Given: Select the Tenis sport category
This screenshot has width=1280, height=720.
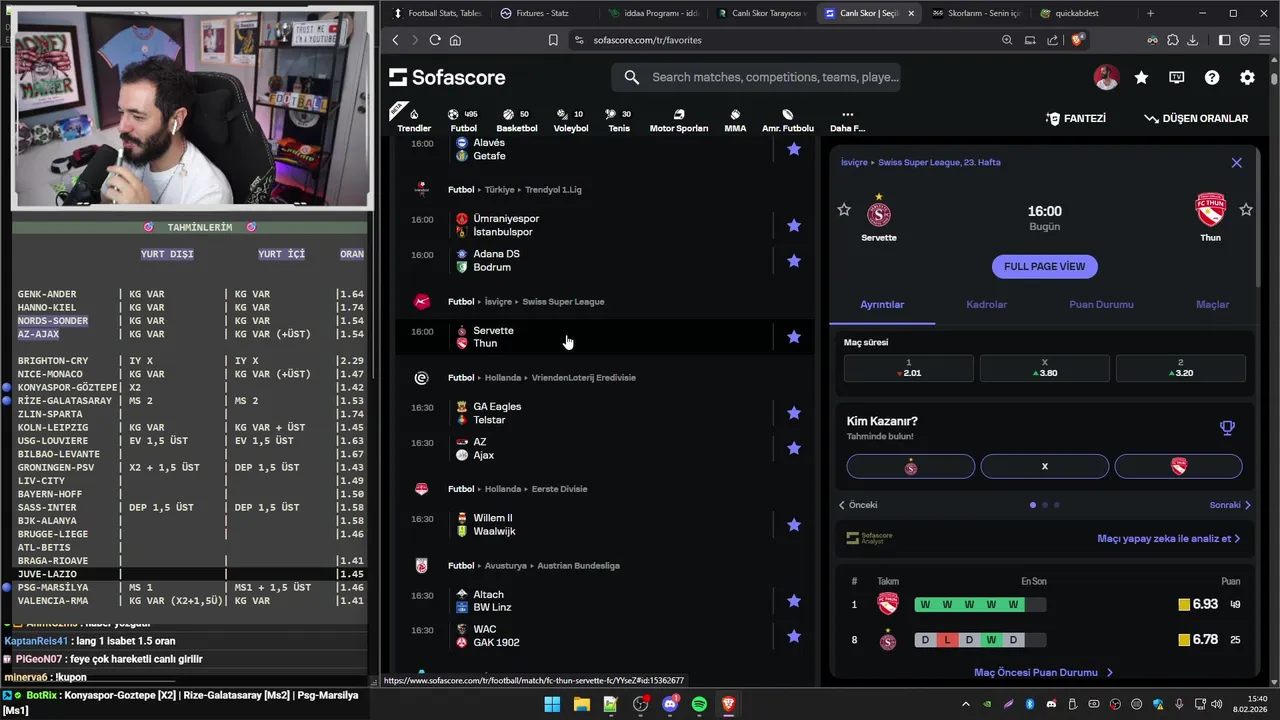Looking at the screenshot, I should point(619,120).
